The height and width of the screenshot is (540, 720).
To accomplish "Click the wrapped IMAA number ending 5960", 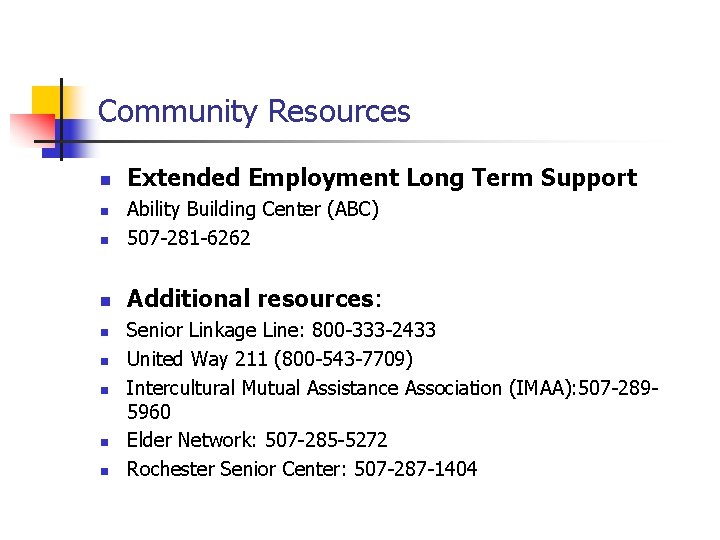I will [149, 411].
